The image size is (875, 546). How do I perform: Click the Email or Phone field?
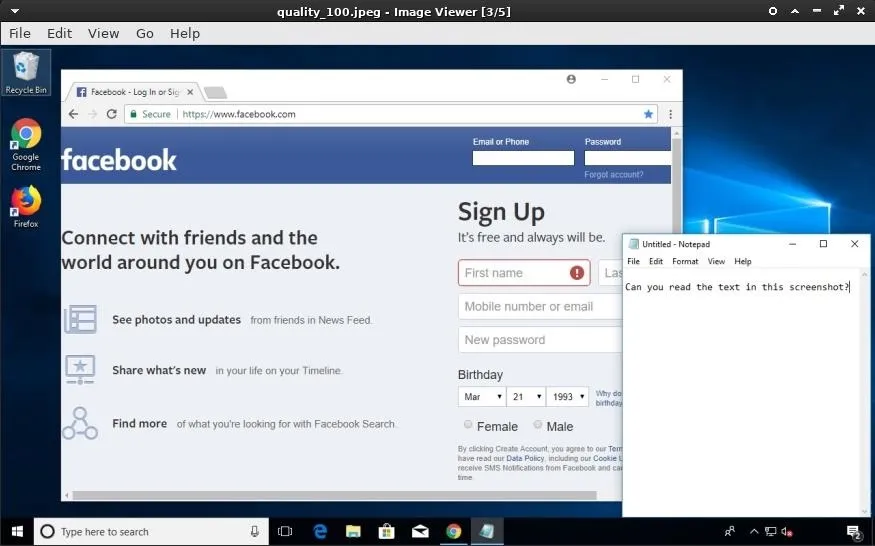pyautogui.click(x=523, y=158)
